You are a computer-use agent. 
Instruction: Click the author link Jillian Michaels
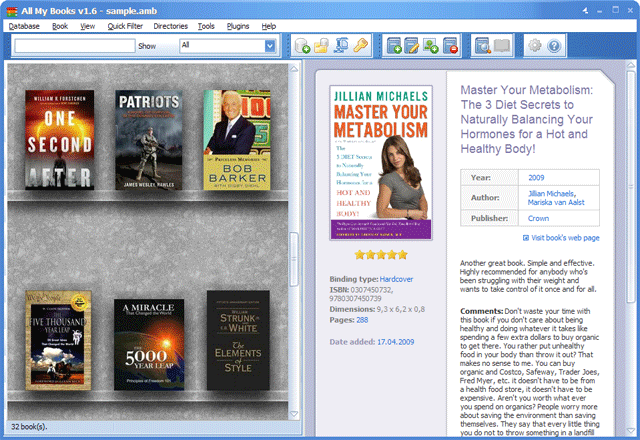[x=551, y=193]
